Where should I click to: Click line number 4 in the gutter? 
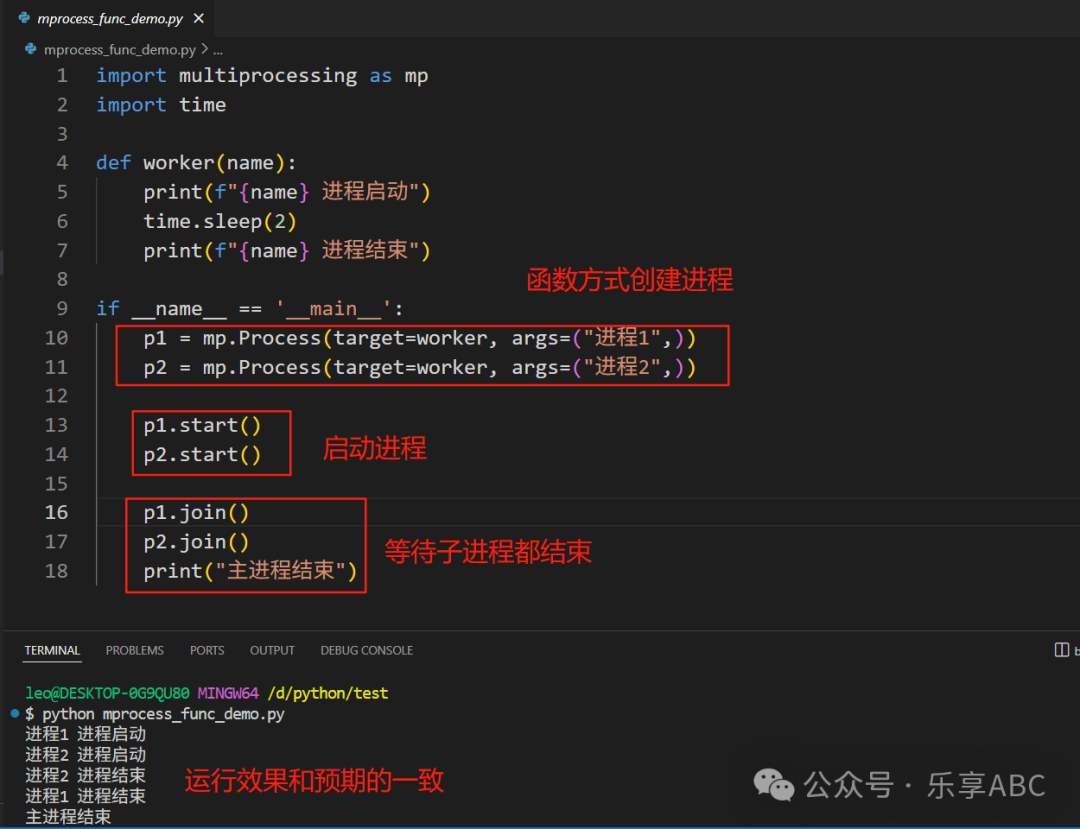pyautogui.click(x=62, y=162)
